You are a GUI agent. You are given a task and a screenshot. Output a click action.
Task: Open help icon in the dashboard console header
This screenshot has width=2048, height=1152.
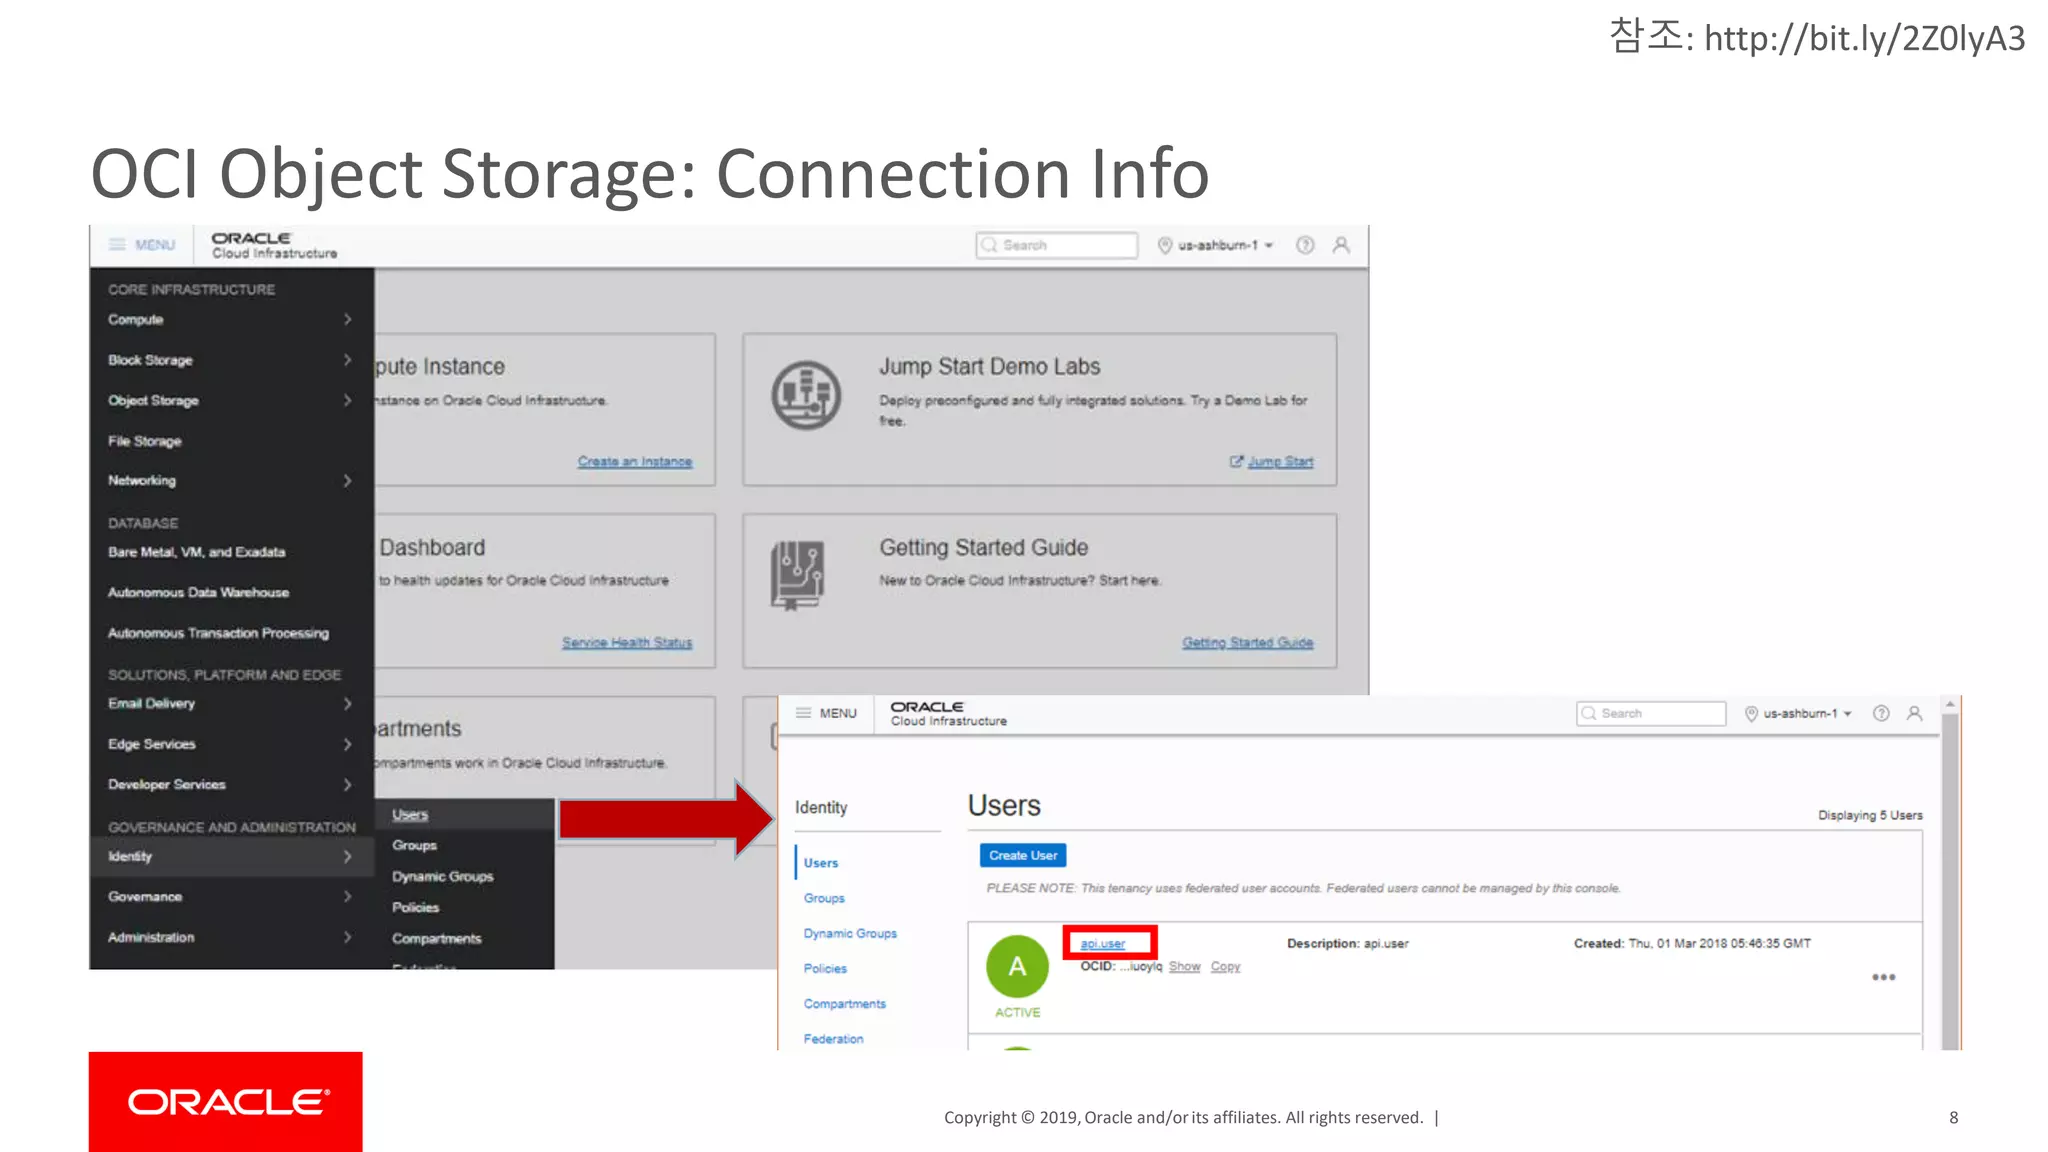(1305, 245)
